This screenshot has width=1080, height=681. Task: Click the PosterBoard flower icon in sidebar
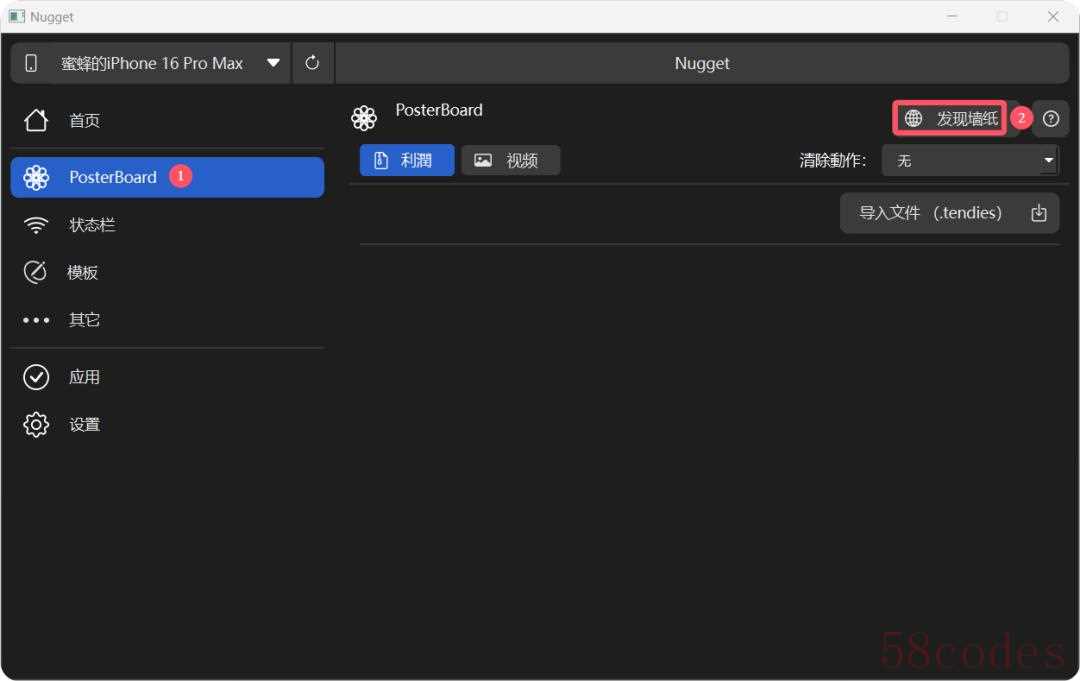(36, 178)
